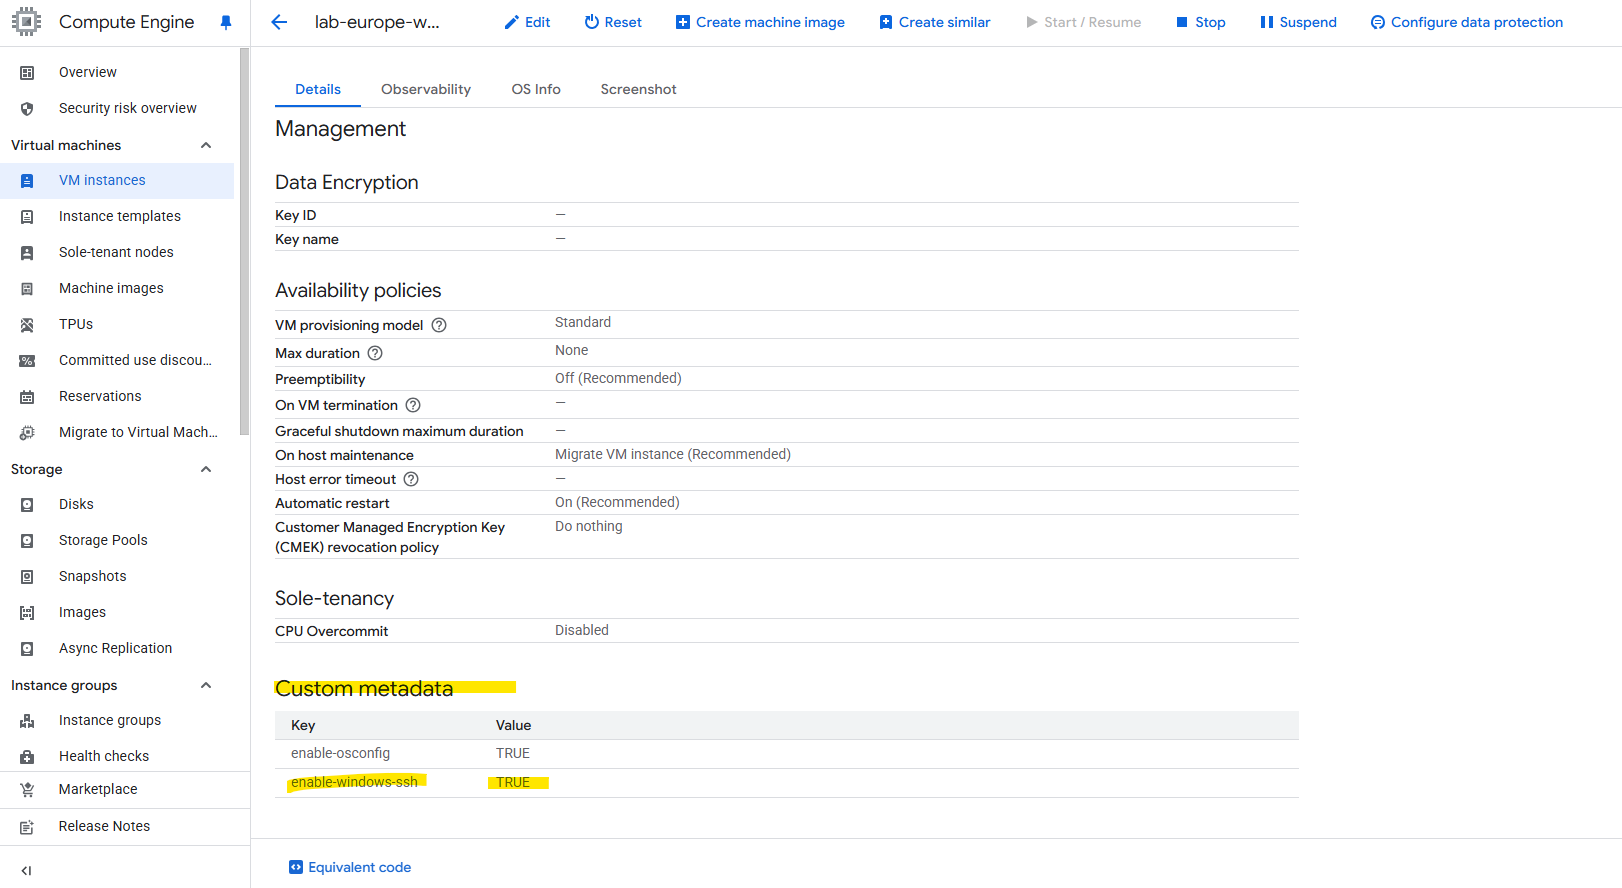The image size is (1622, 888).
Task: Click the VM instances sidebar icon
Action: [x=27, y=180]
